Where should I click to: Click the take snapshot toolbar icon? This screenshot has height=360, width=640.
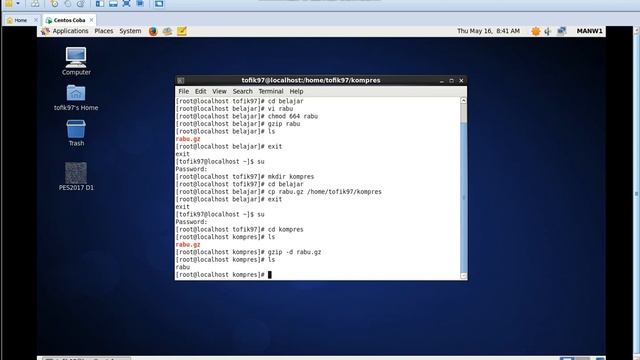(54, 4)
